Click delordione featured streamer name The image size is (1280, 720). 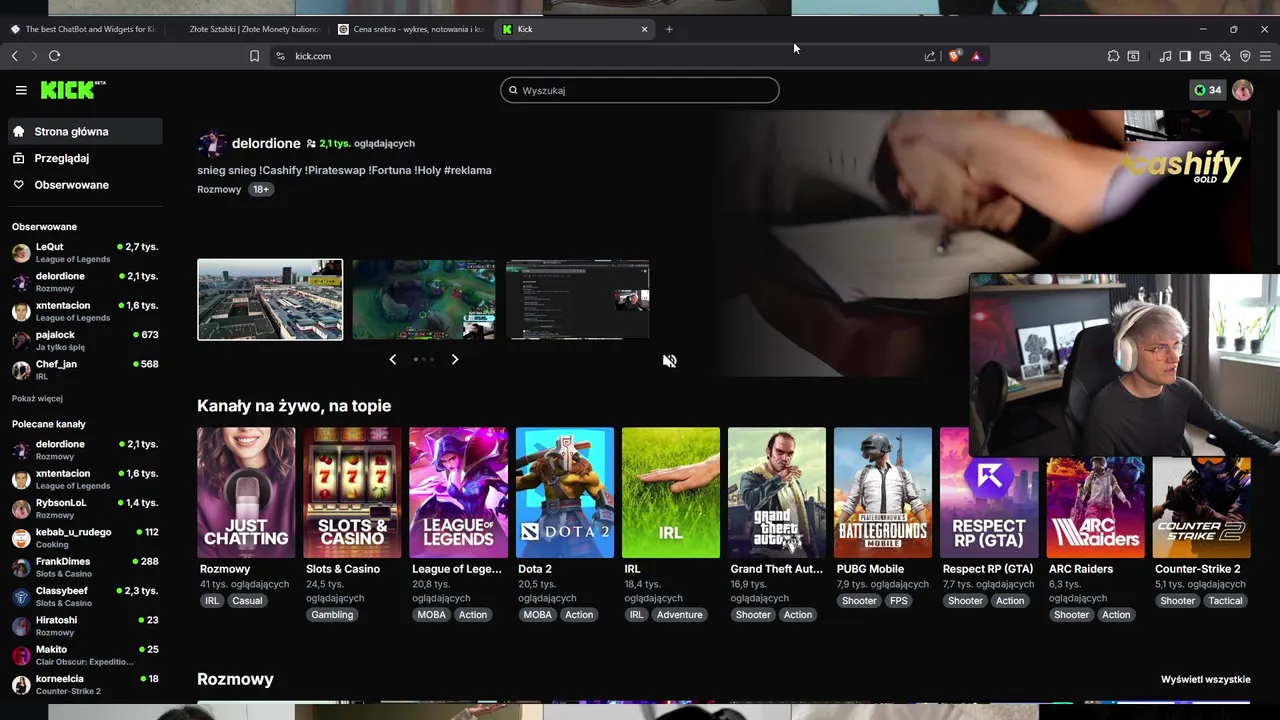266,143
